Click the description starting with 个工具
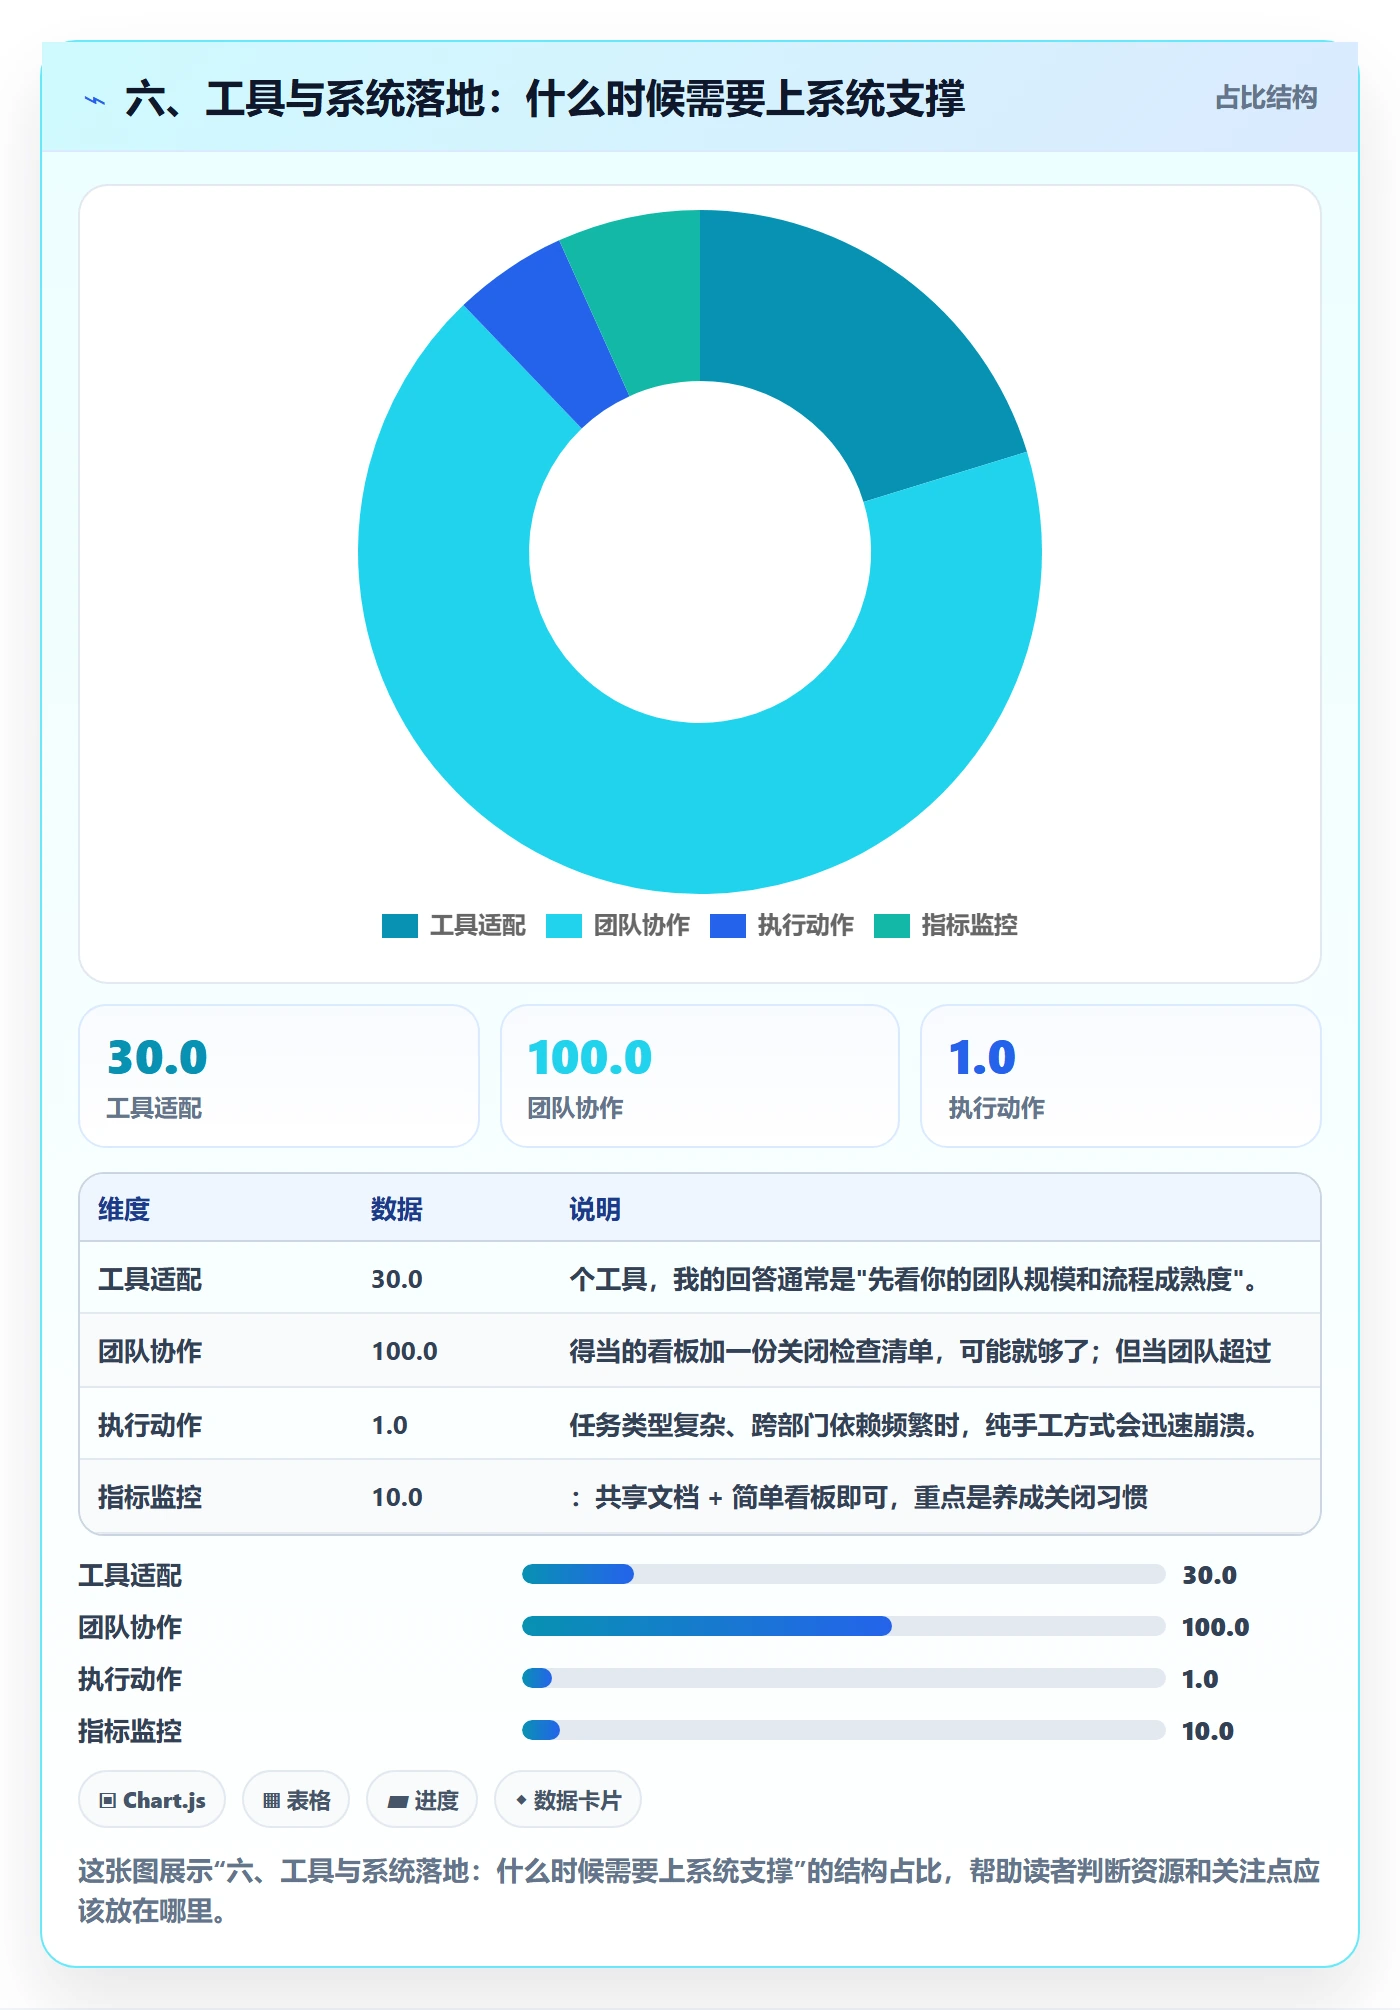Image resolution: width=1400 pixels, height=2010 pixels. 913,1279
